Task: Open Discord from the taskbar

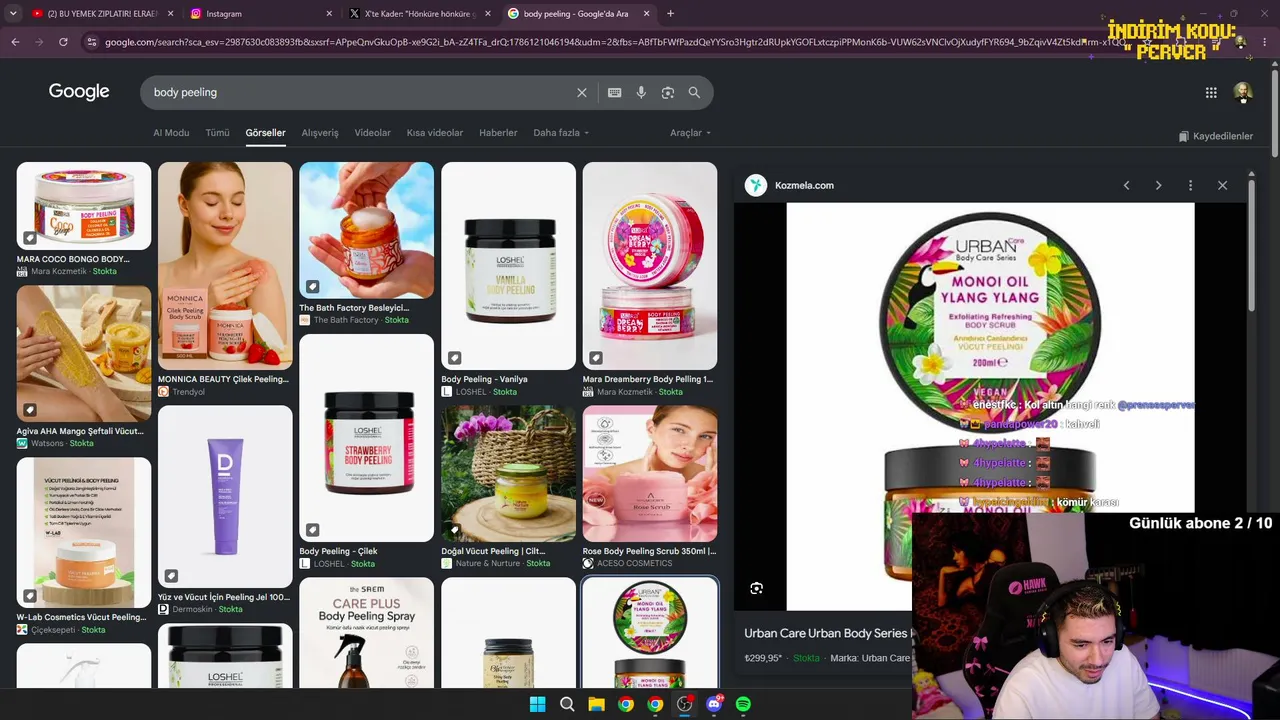Action: [714, 704]
